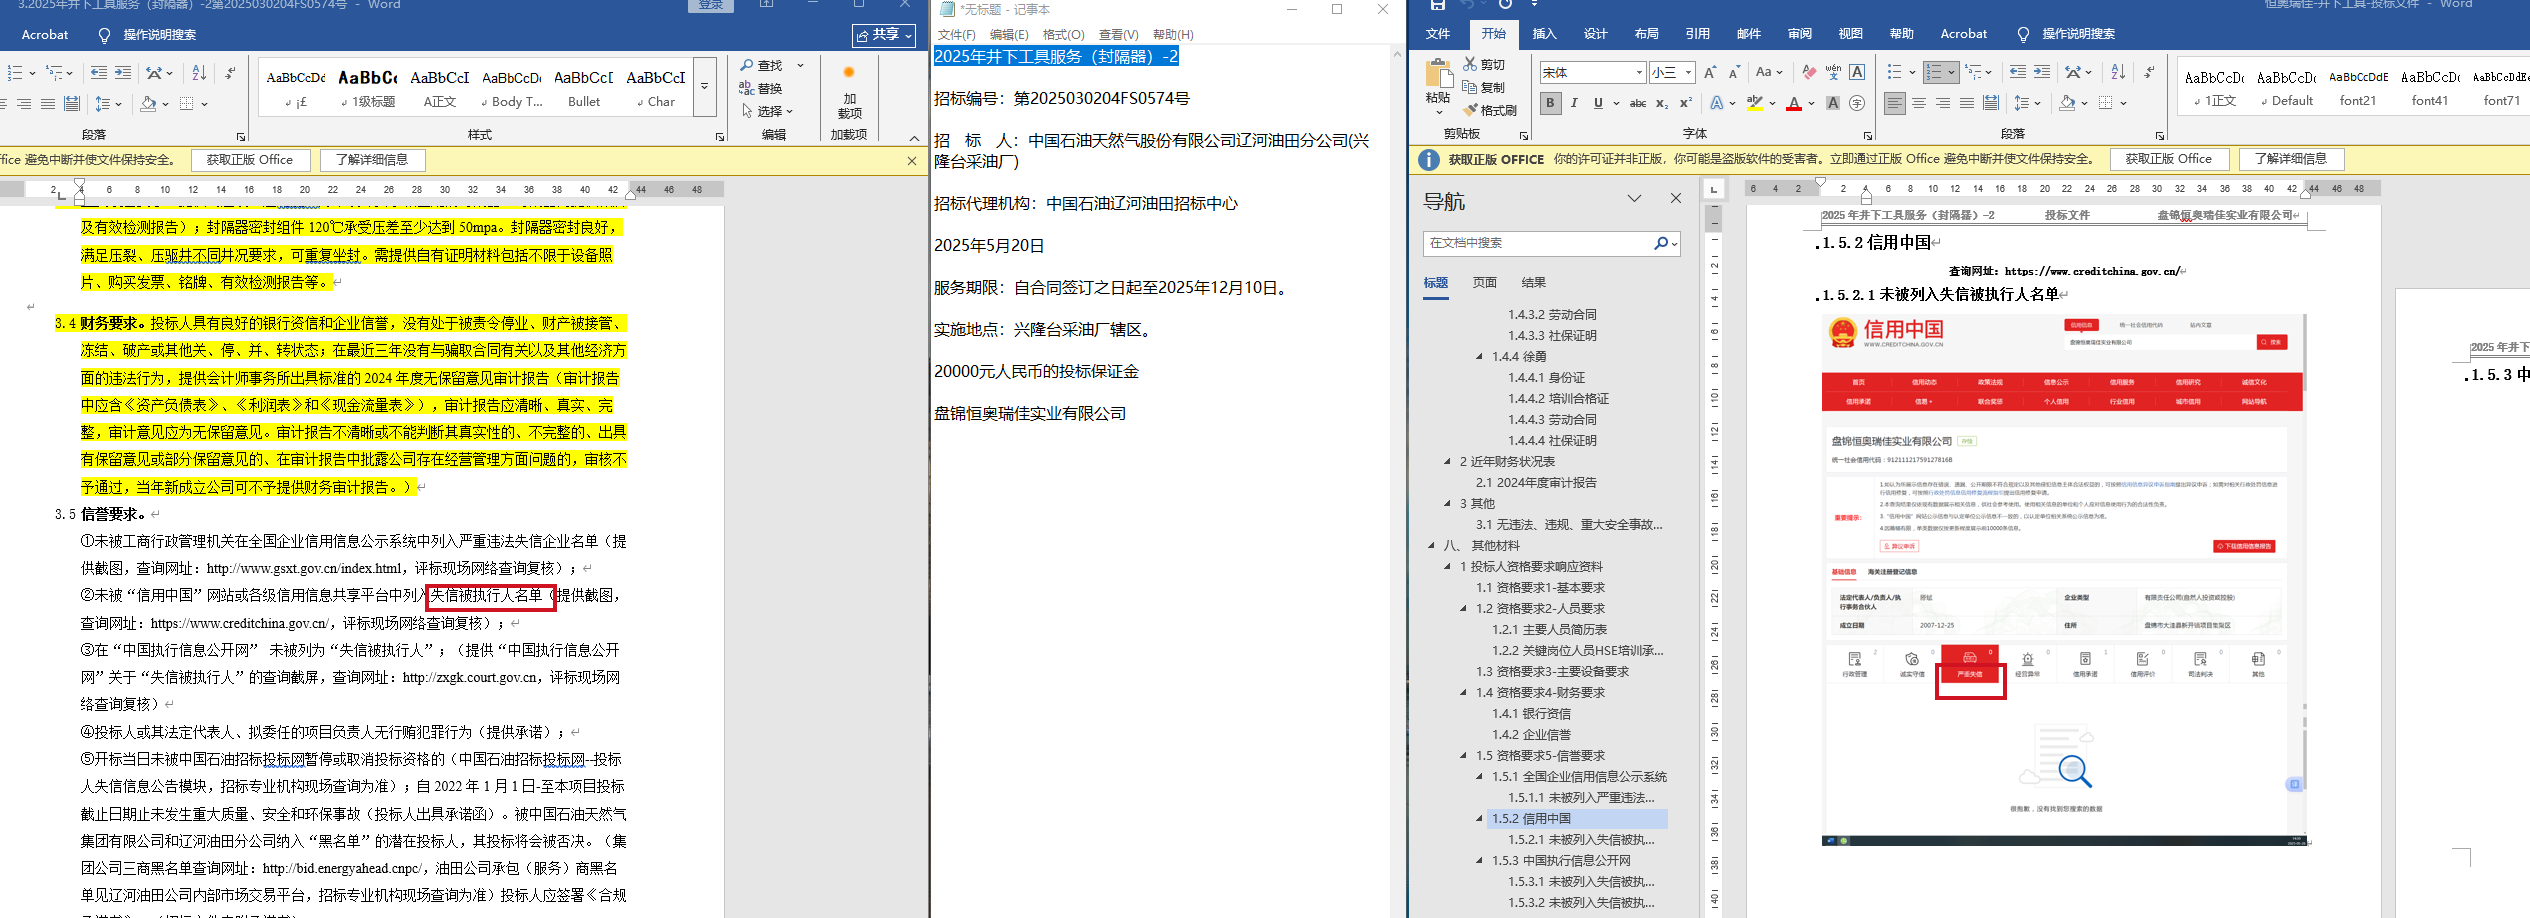
Task: Click decrease indent in right Word
Action: click(x=2018, y=73)
